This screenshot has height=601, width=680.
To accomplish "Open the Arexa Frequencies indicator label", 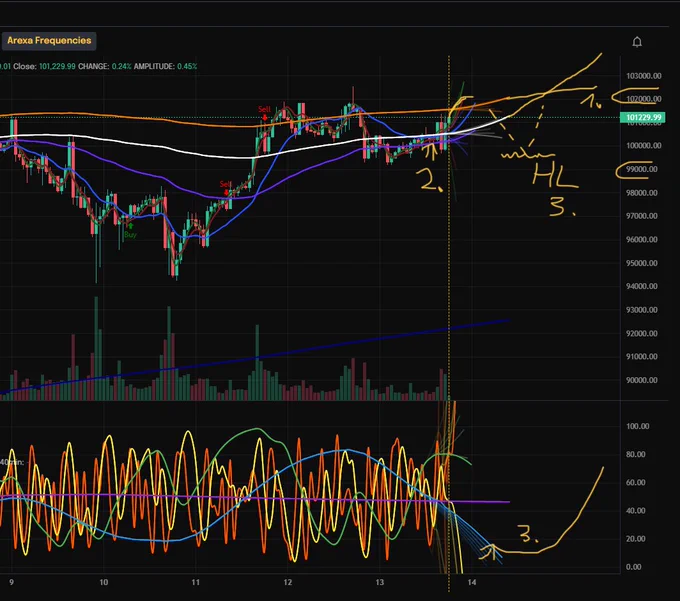I will [x=49, y=41].
